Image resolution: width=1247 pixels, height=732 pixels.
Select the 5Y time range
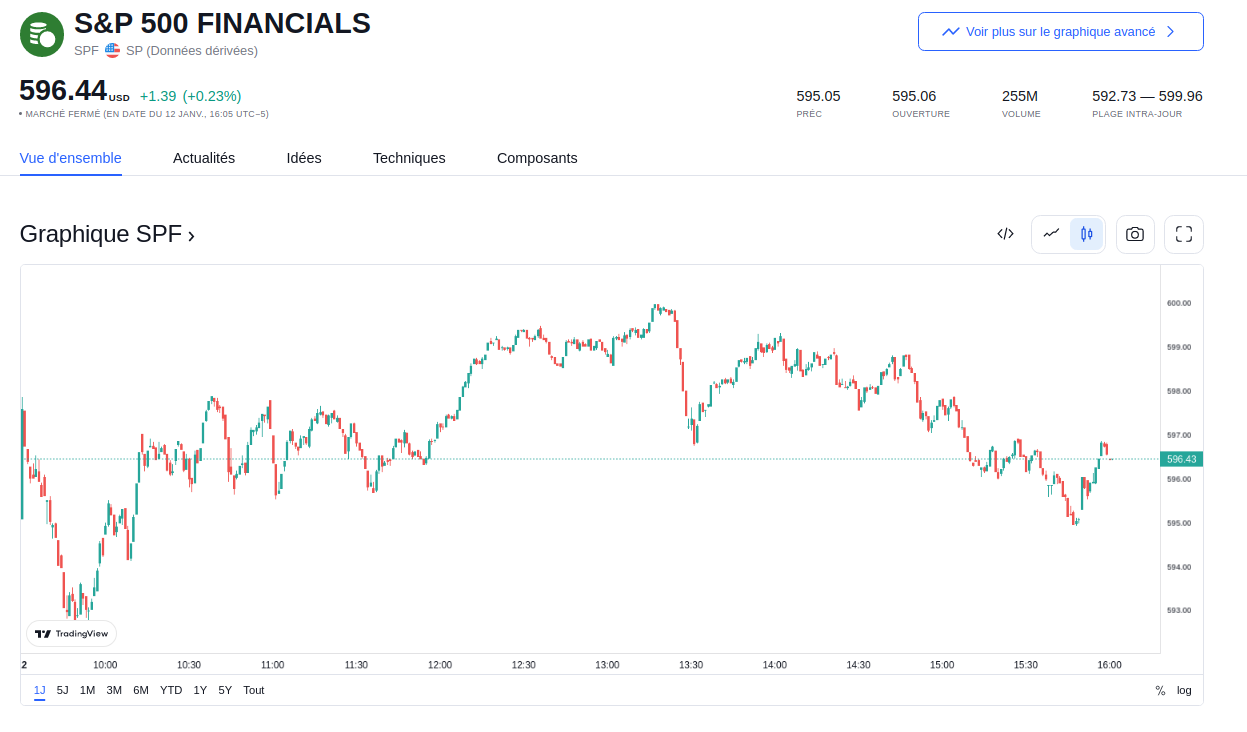[x=225, y=690]
